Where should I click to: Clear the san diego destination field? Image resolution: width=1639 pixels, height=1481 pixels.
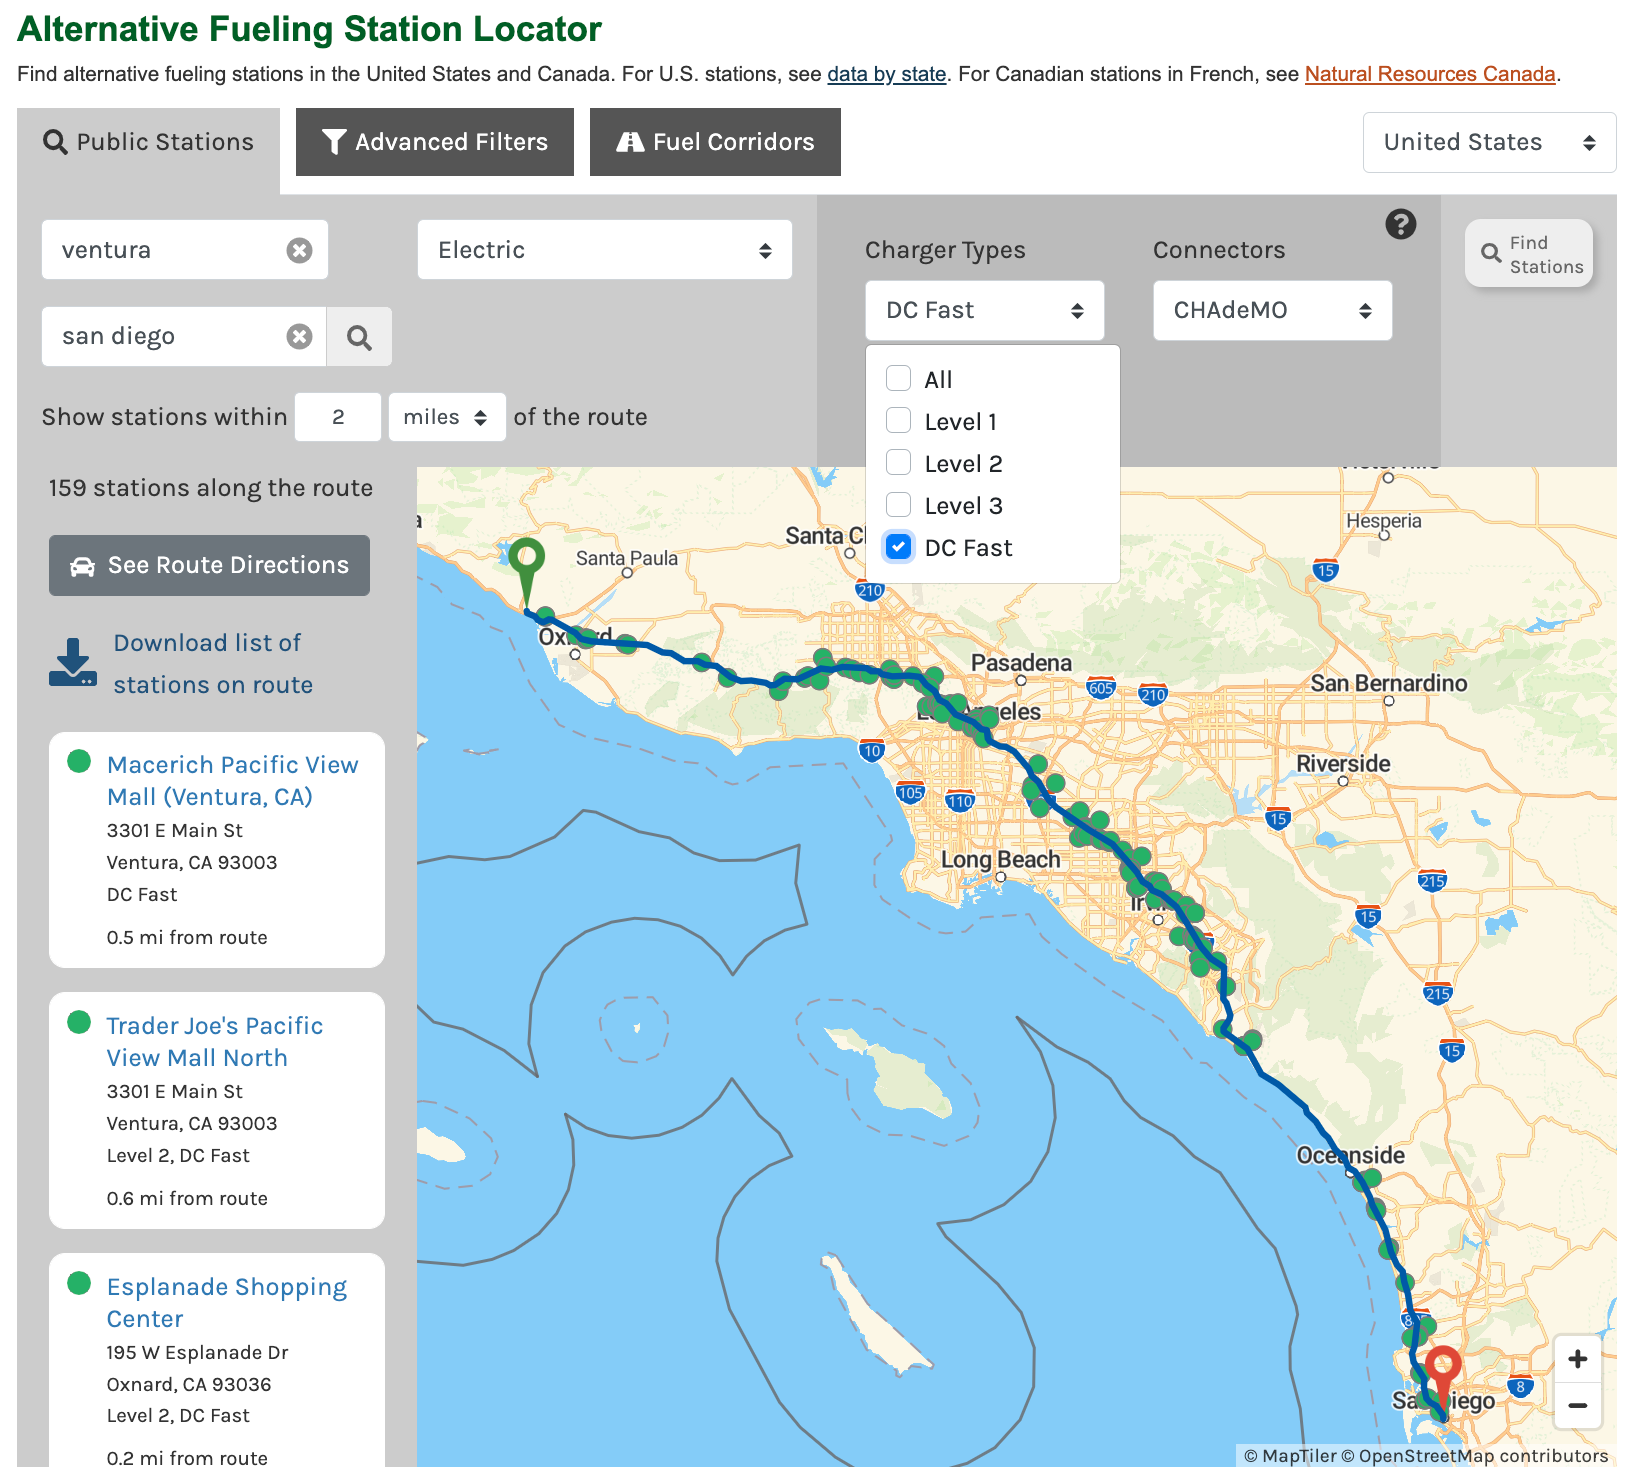[299, 336]
